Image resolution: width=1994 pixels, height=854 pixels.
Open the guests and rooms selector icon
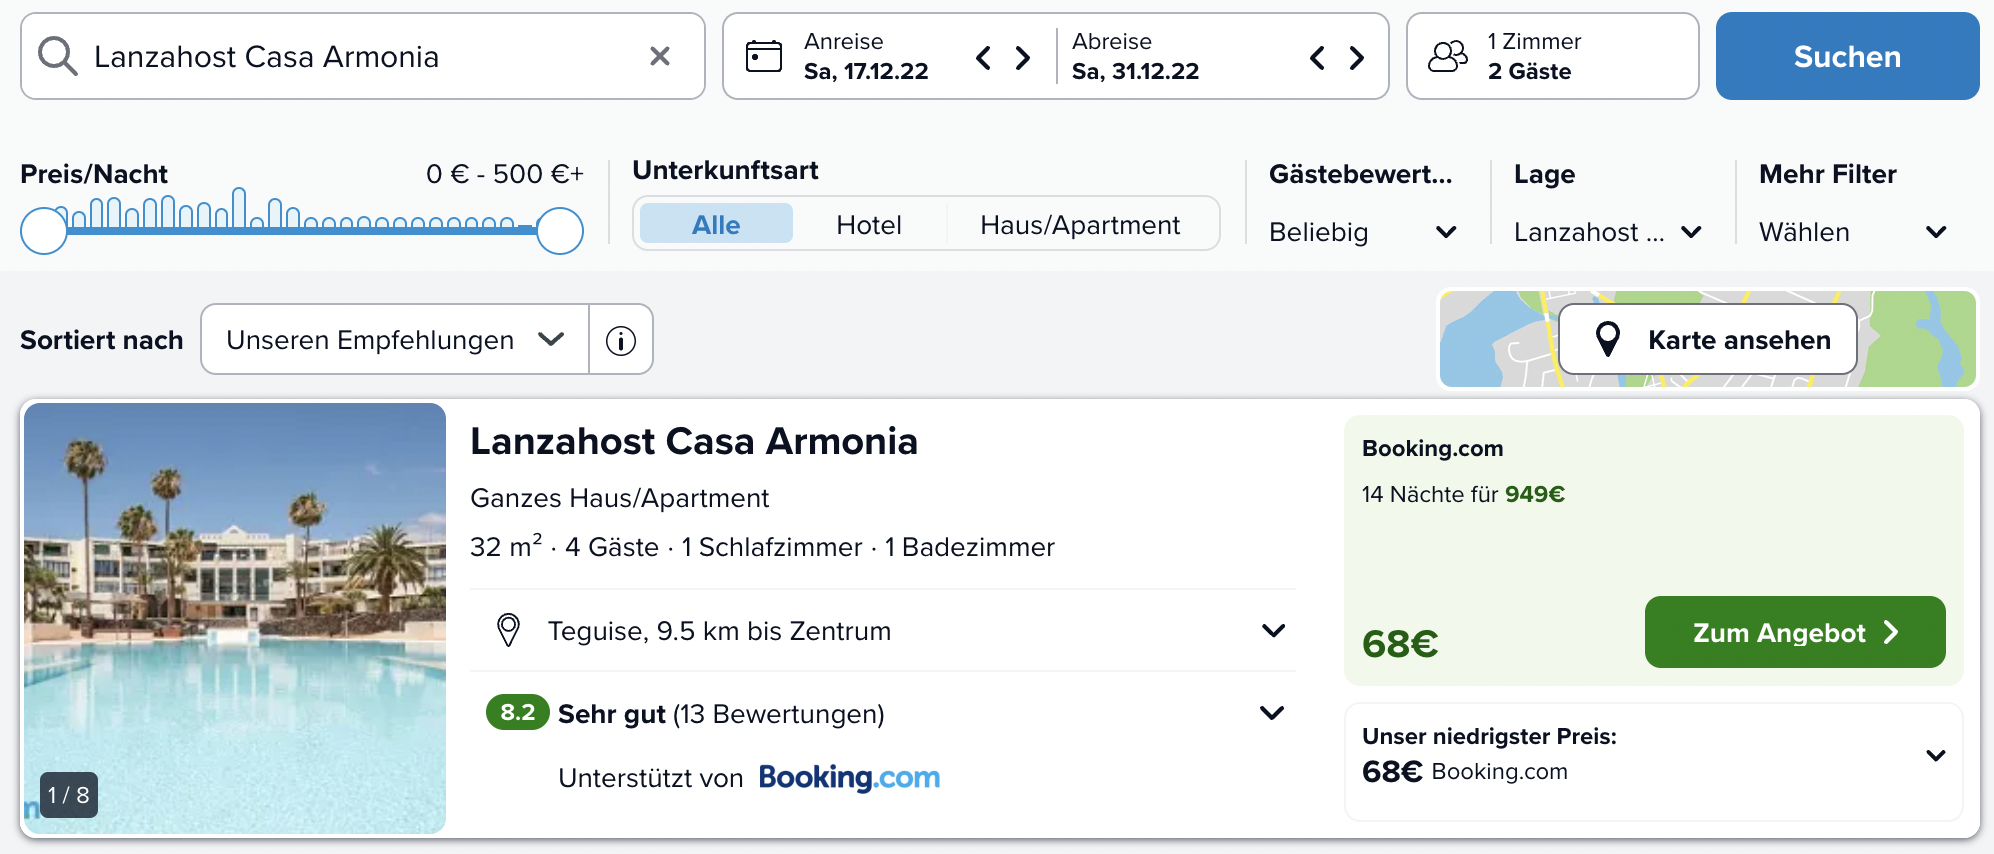[1447, 56]
